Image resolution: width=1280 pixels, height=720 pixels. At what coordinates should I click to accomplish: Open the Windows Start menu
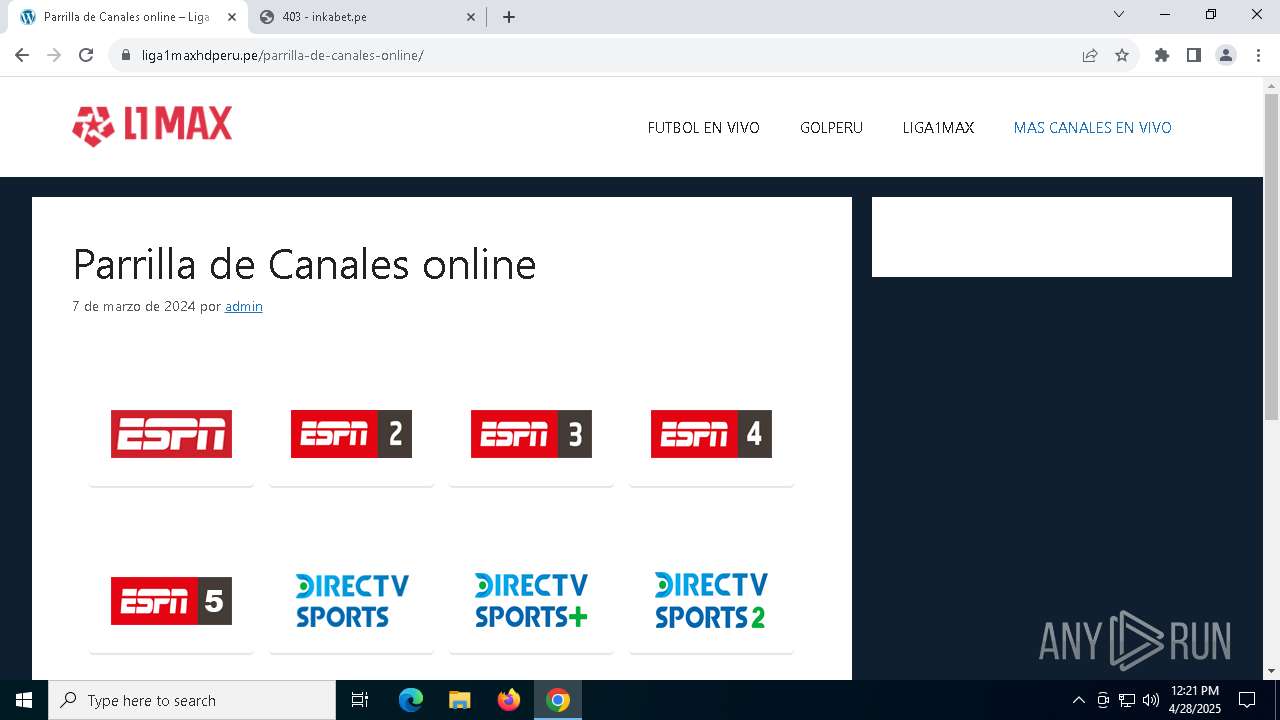(24, 700)
